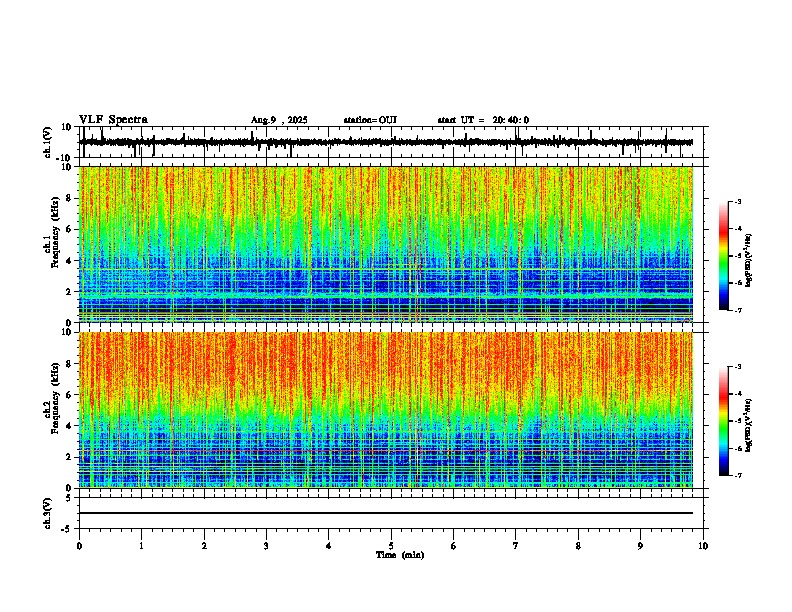The image size is (792, 612).
Task: Click time-axis tick label "5"
Action: pos(391,546)
